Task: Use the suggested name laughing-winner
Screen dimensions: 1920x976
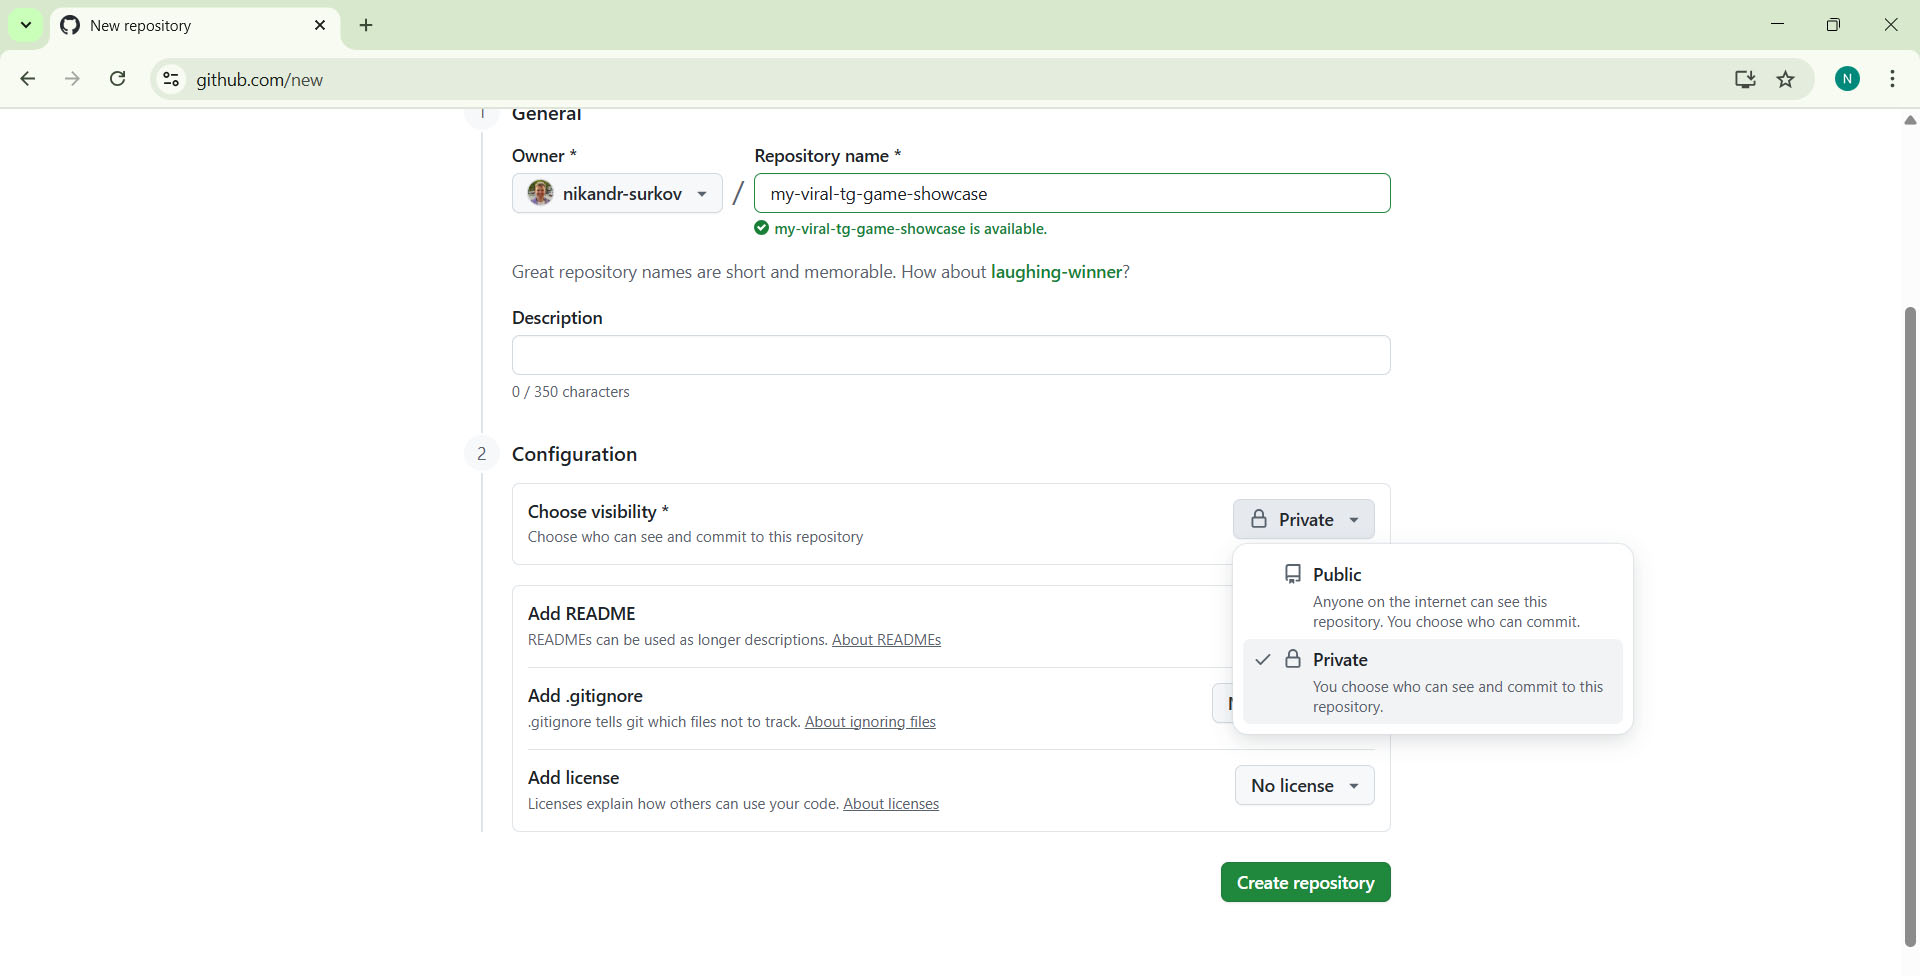Action: coord(1056,272)
